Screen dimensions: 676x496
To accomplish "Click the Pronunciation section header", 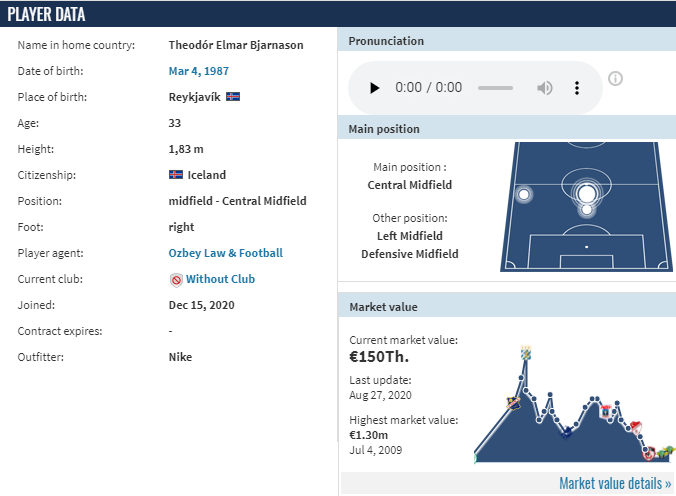I will click(386, 41).
